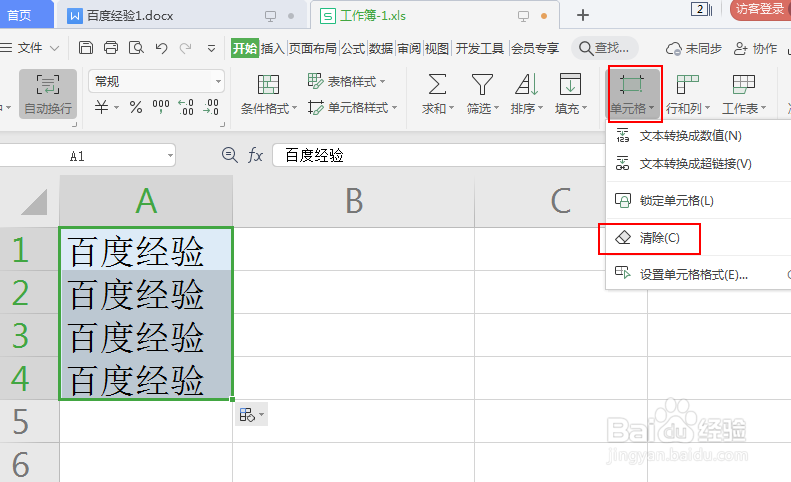Image resolution: width=791 pixels, height=482 pixels.
Task: Open the 开发工具 tab
Action: tap(480, 48)
